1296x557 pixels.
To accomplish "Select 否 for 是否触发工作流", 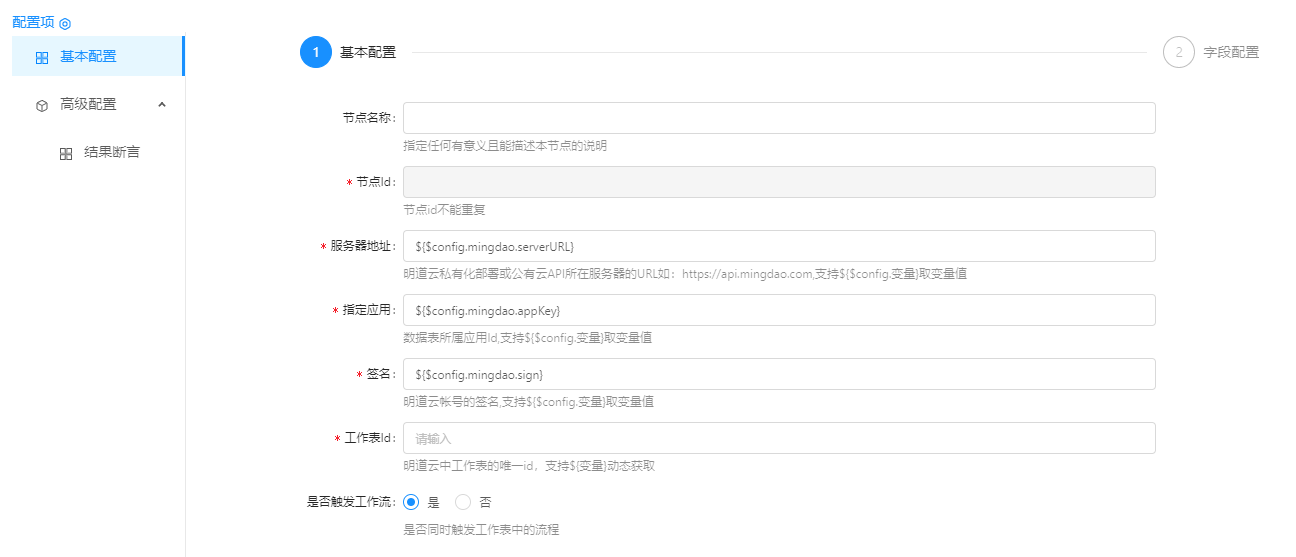I will click(463, 502).
